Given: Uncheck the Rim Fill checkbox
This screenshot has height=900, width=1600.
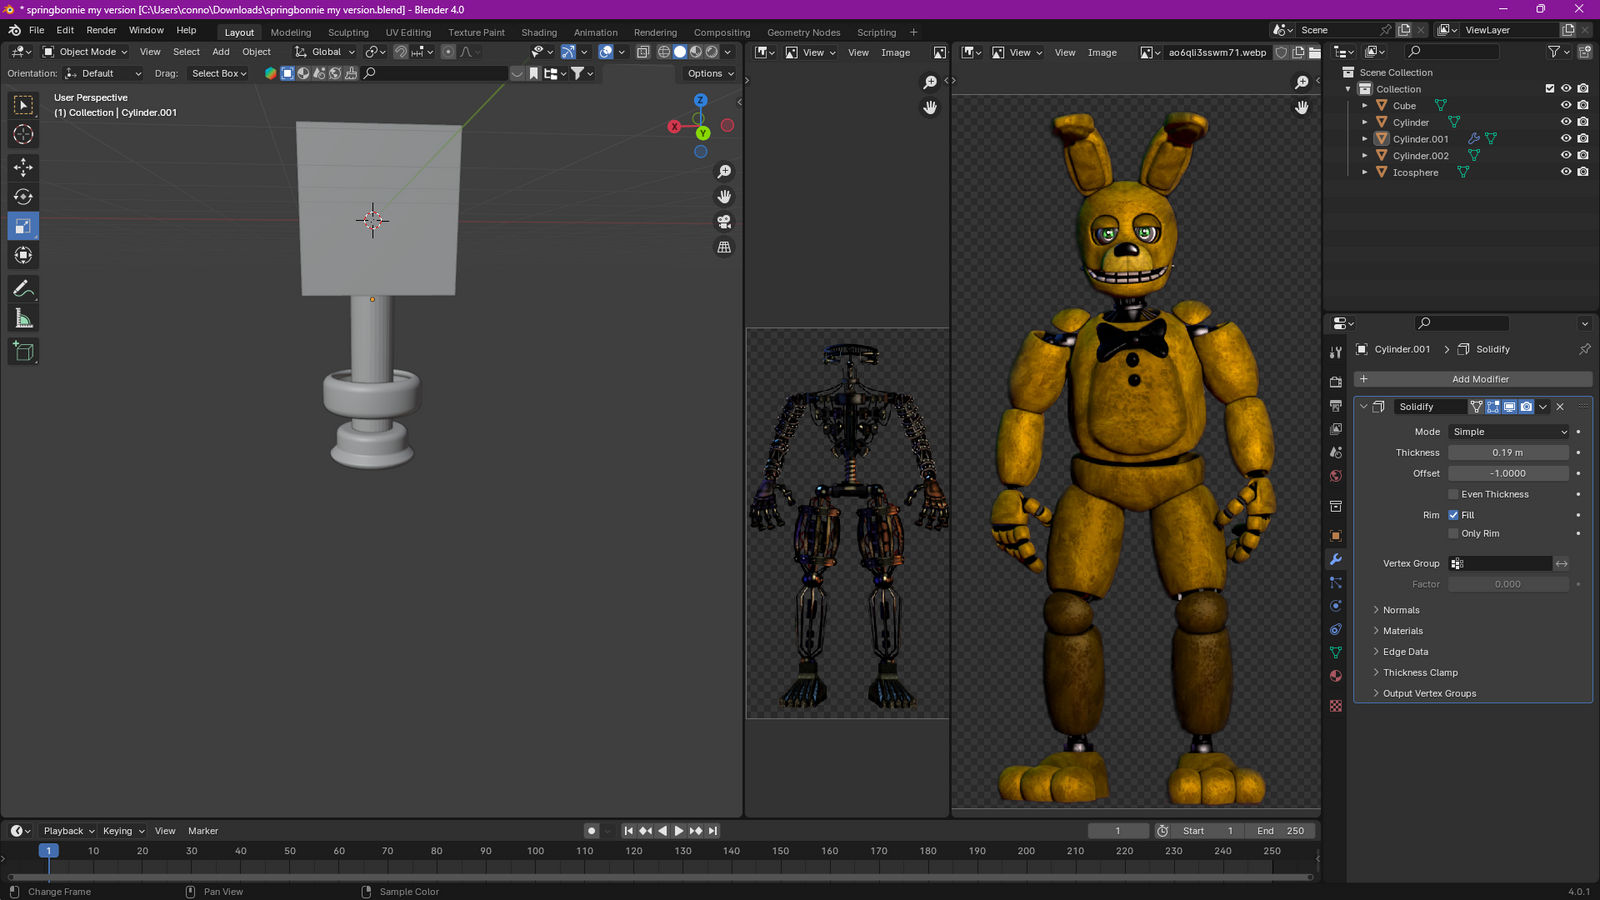Looking at the screenshot, I should pos(1453,515).
